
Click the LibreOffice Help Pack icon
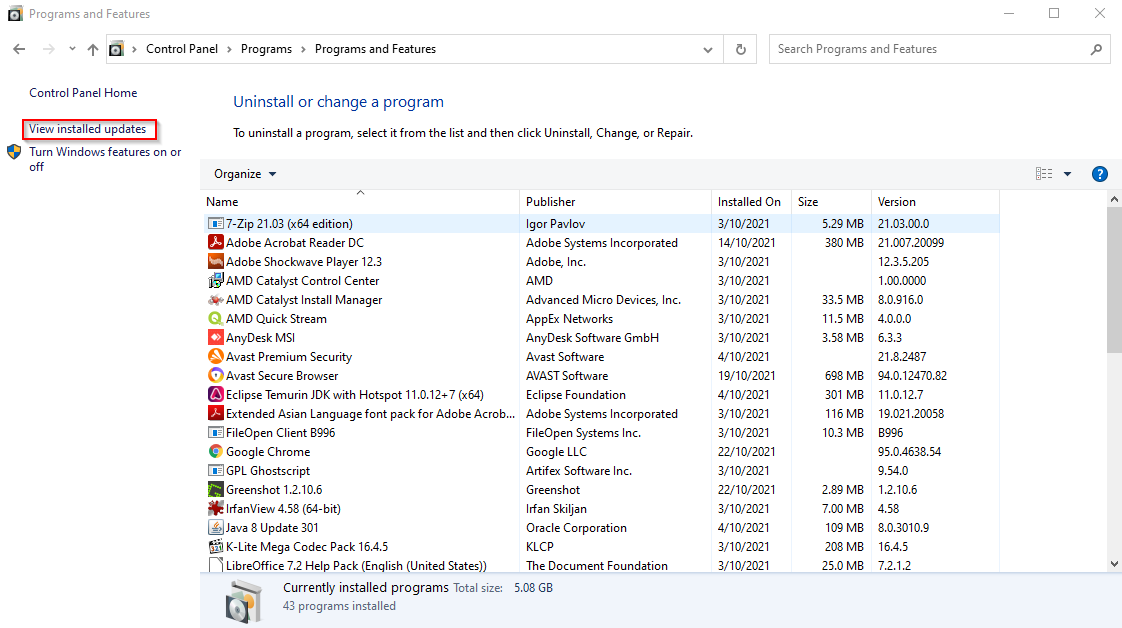[215, 565]
